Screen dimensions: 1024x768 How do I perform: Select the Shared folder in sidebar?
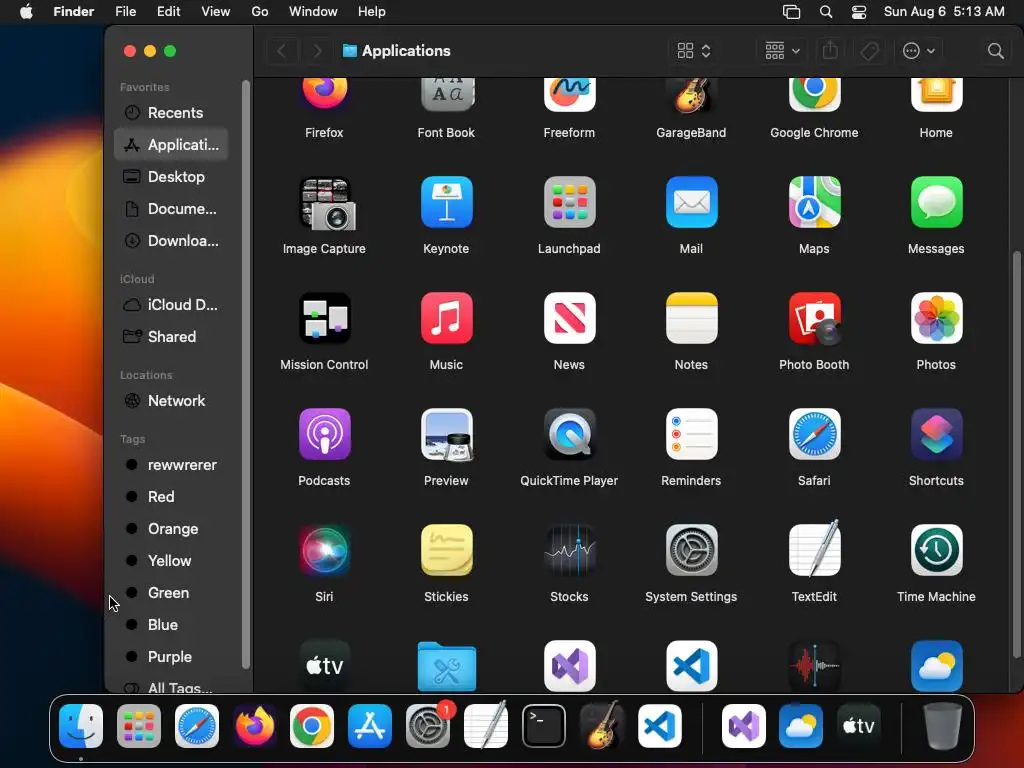(x=171, y=337)
